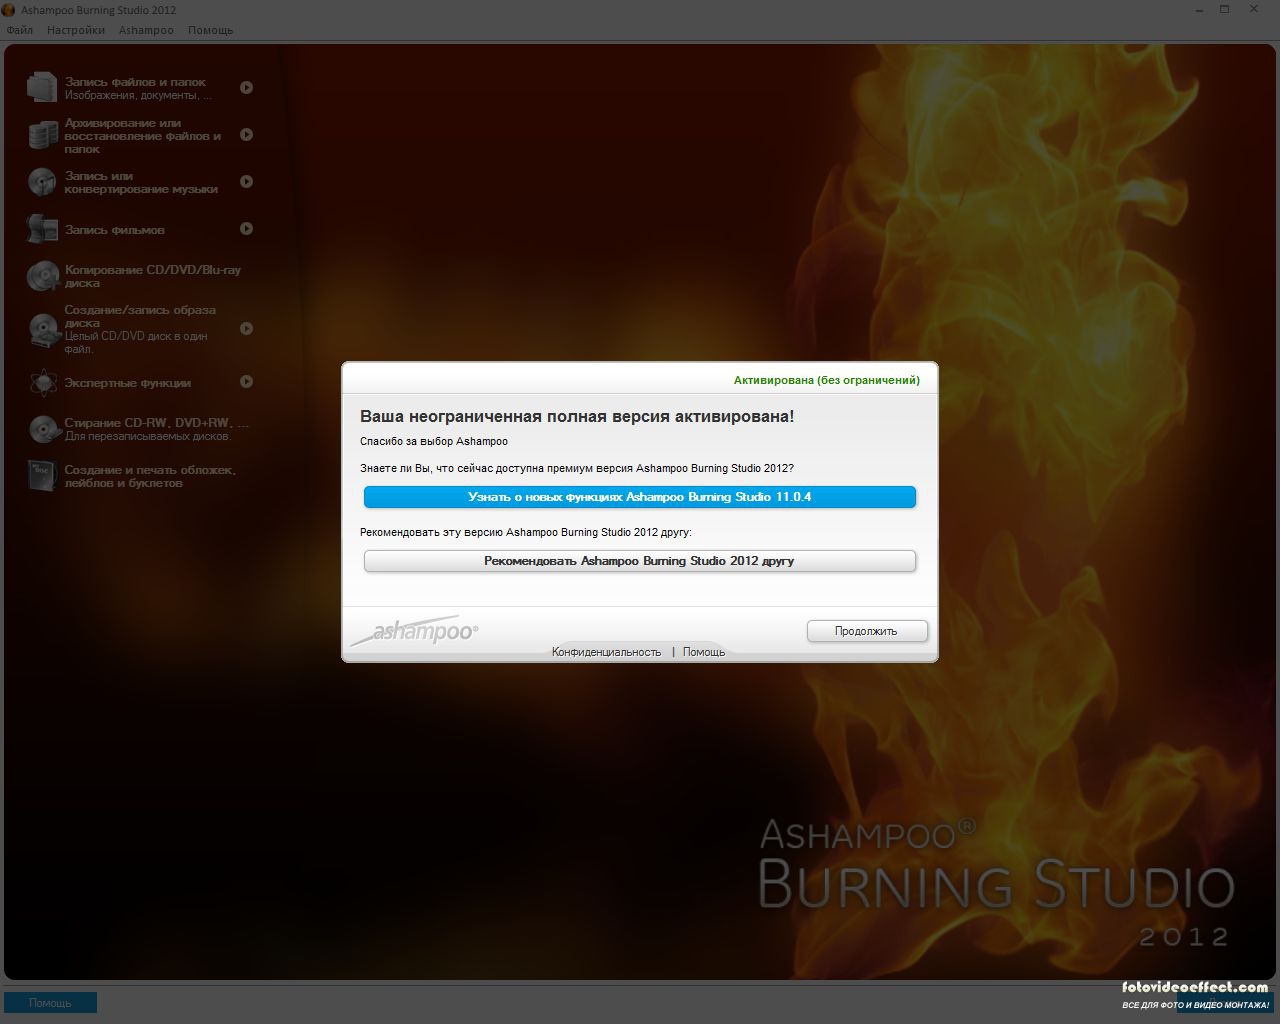
Task: Open the Настройки menu
Action: 76,30
